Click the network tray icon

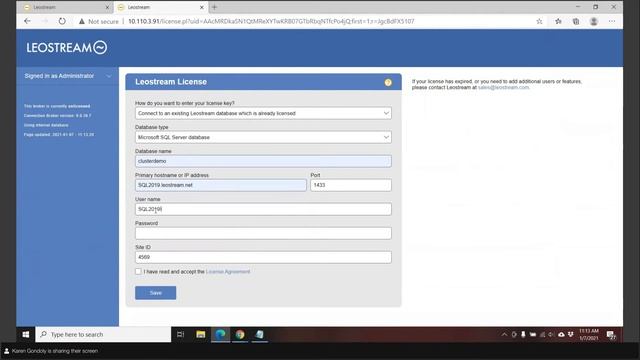(x=542, y=335)
